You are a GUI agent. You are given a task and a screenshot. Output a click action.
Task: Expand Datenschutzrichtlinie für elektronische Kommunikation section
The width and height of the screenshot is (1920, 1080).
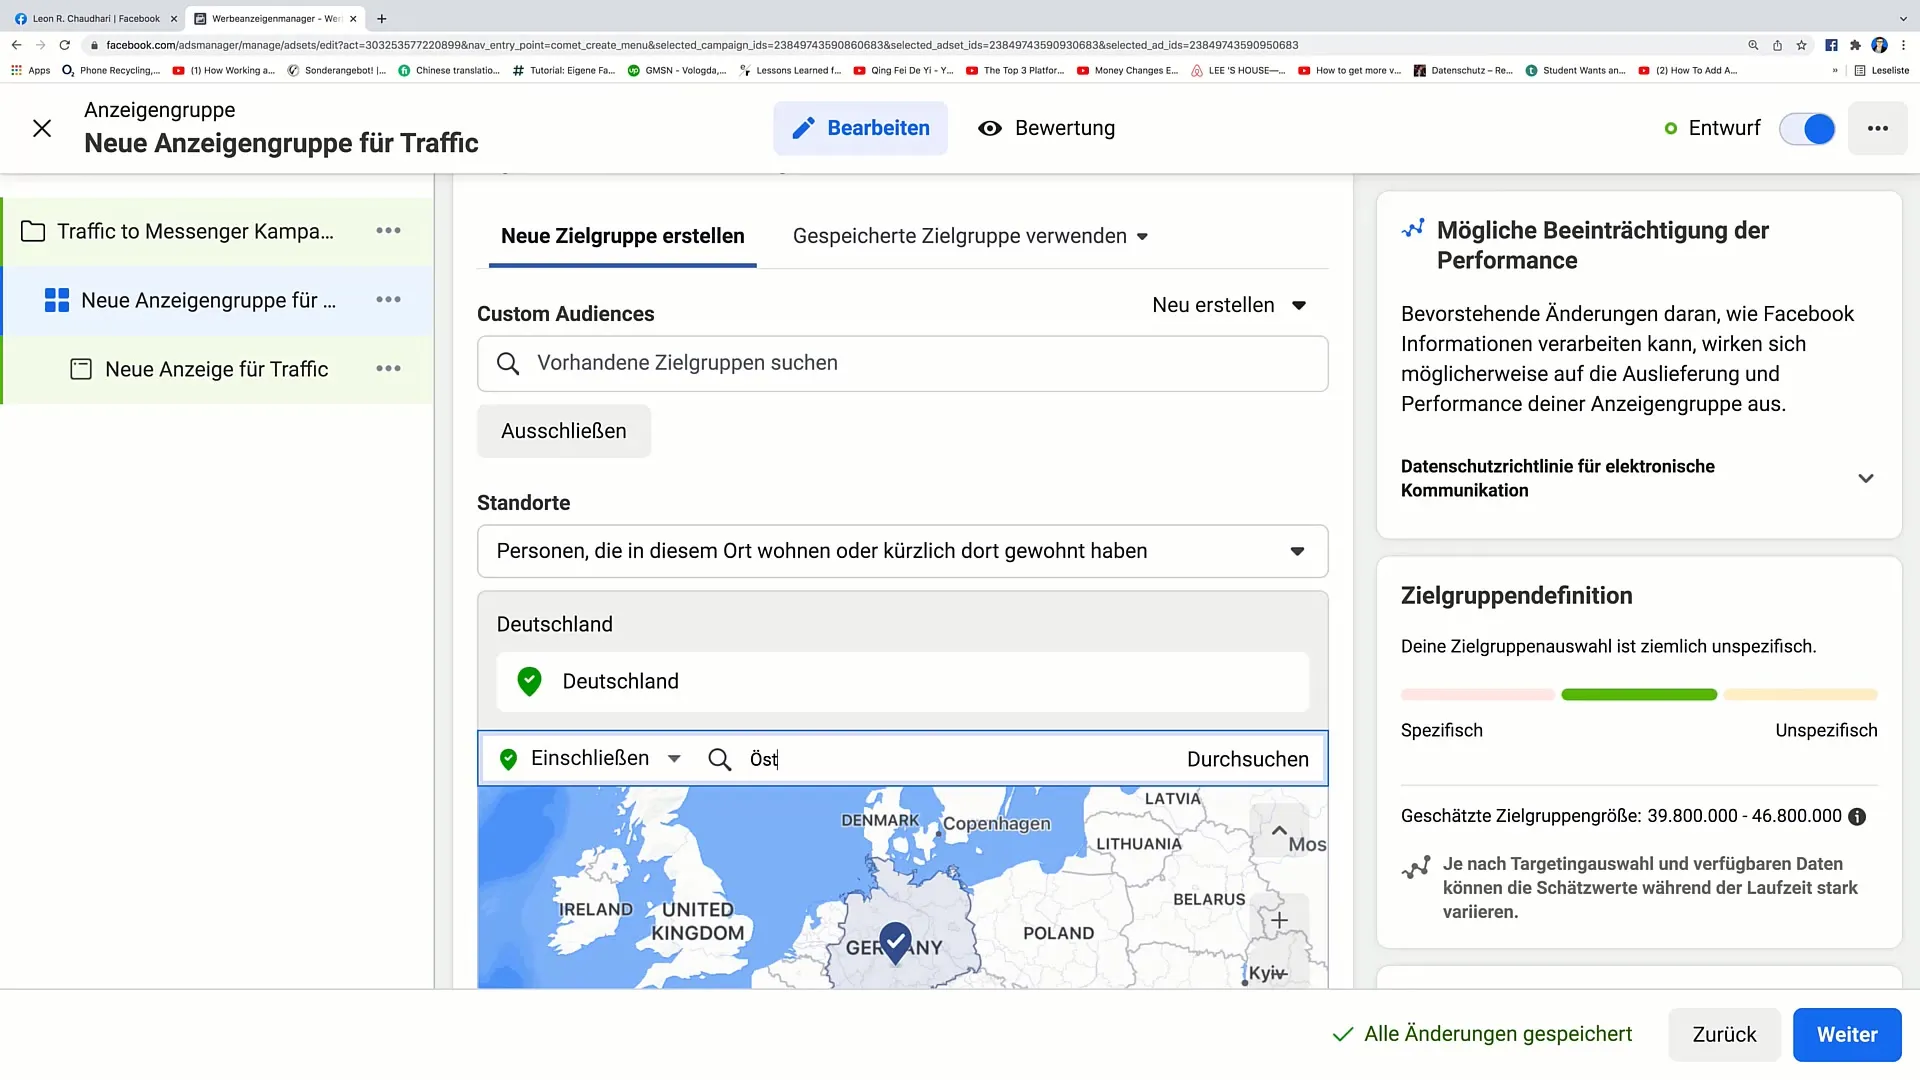[x=1638, y=478]
